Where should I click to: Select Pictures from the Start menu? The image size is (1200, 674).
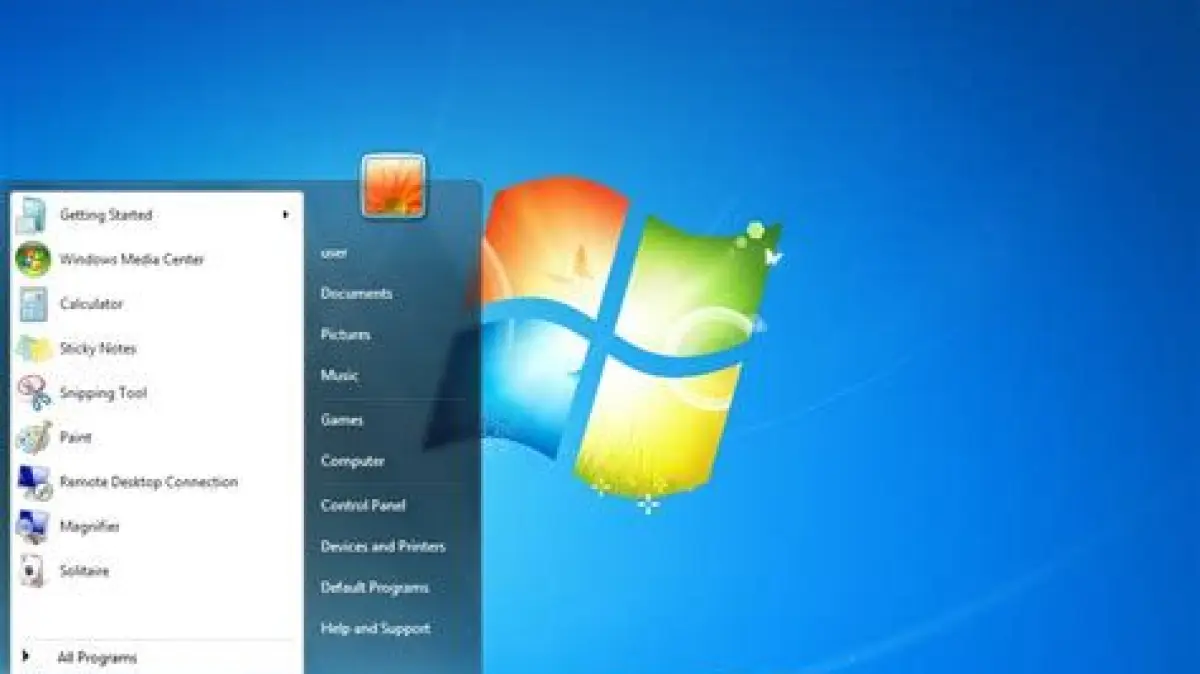[x=345, y=335]
